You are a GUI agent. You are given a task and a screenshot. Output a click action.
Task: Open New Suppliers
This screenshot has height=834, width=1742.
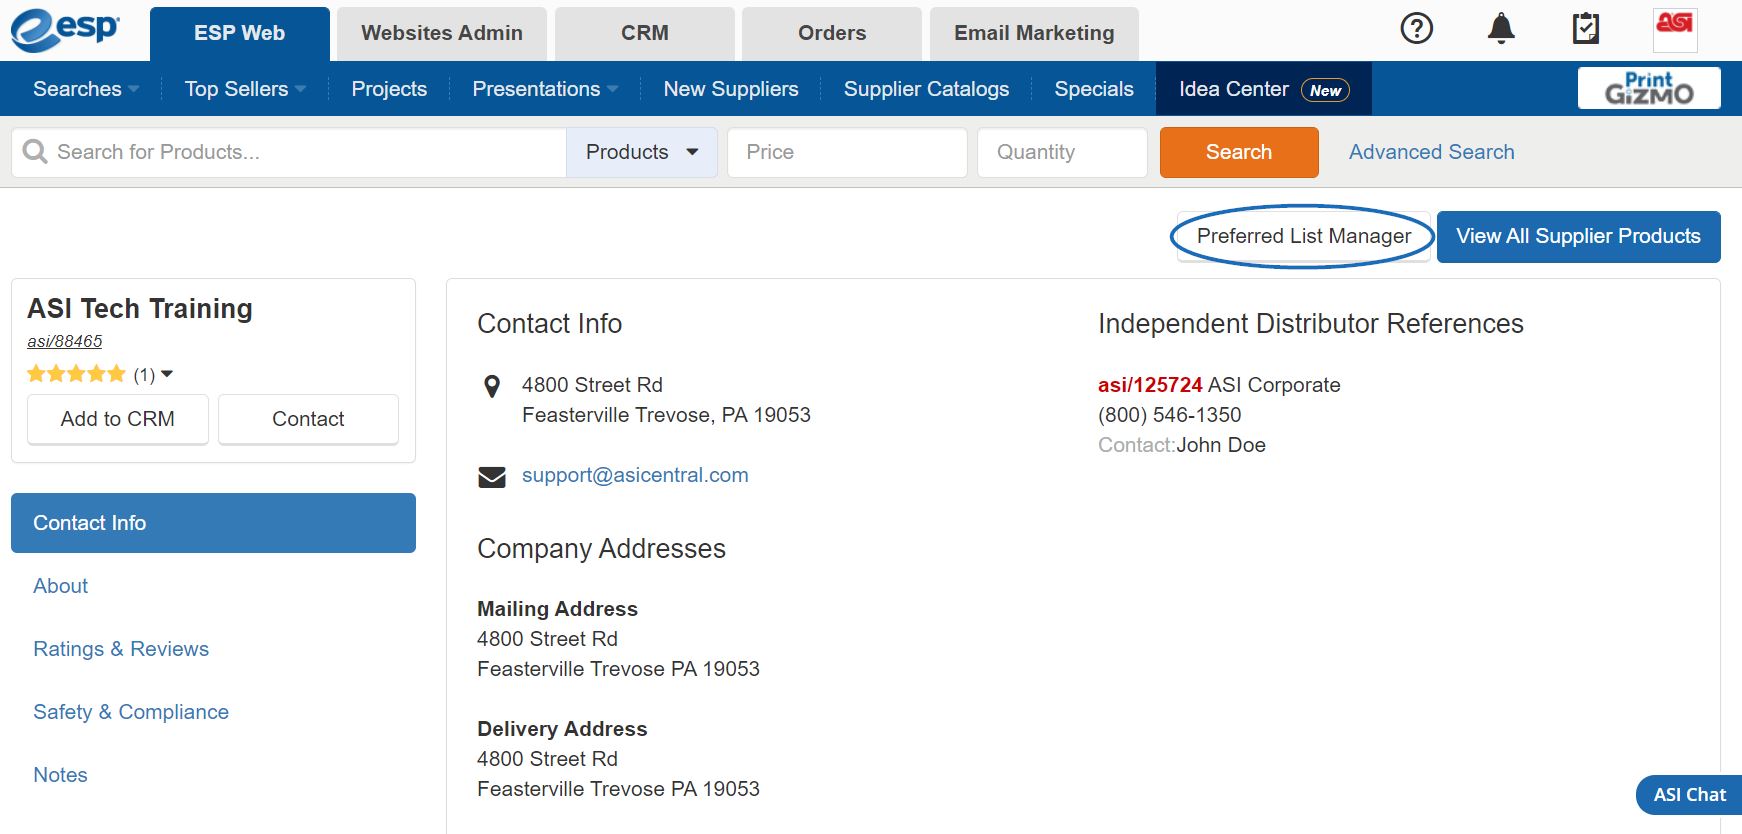click(x=731, y=89)
